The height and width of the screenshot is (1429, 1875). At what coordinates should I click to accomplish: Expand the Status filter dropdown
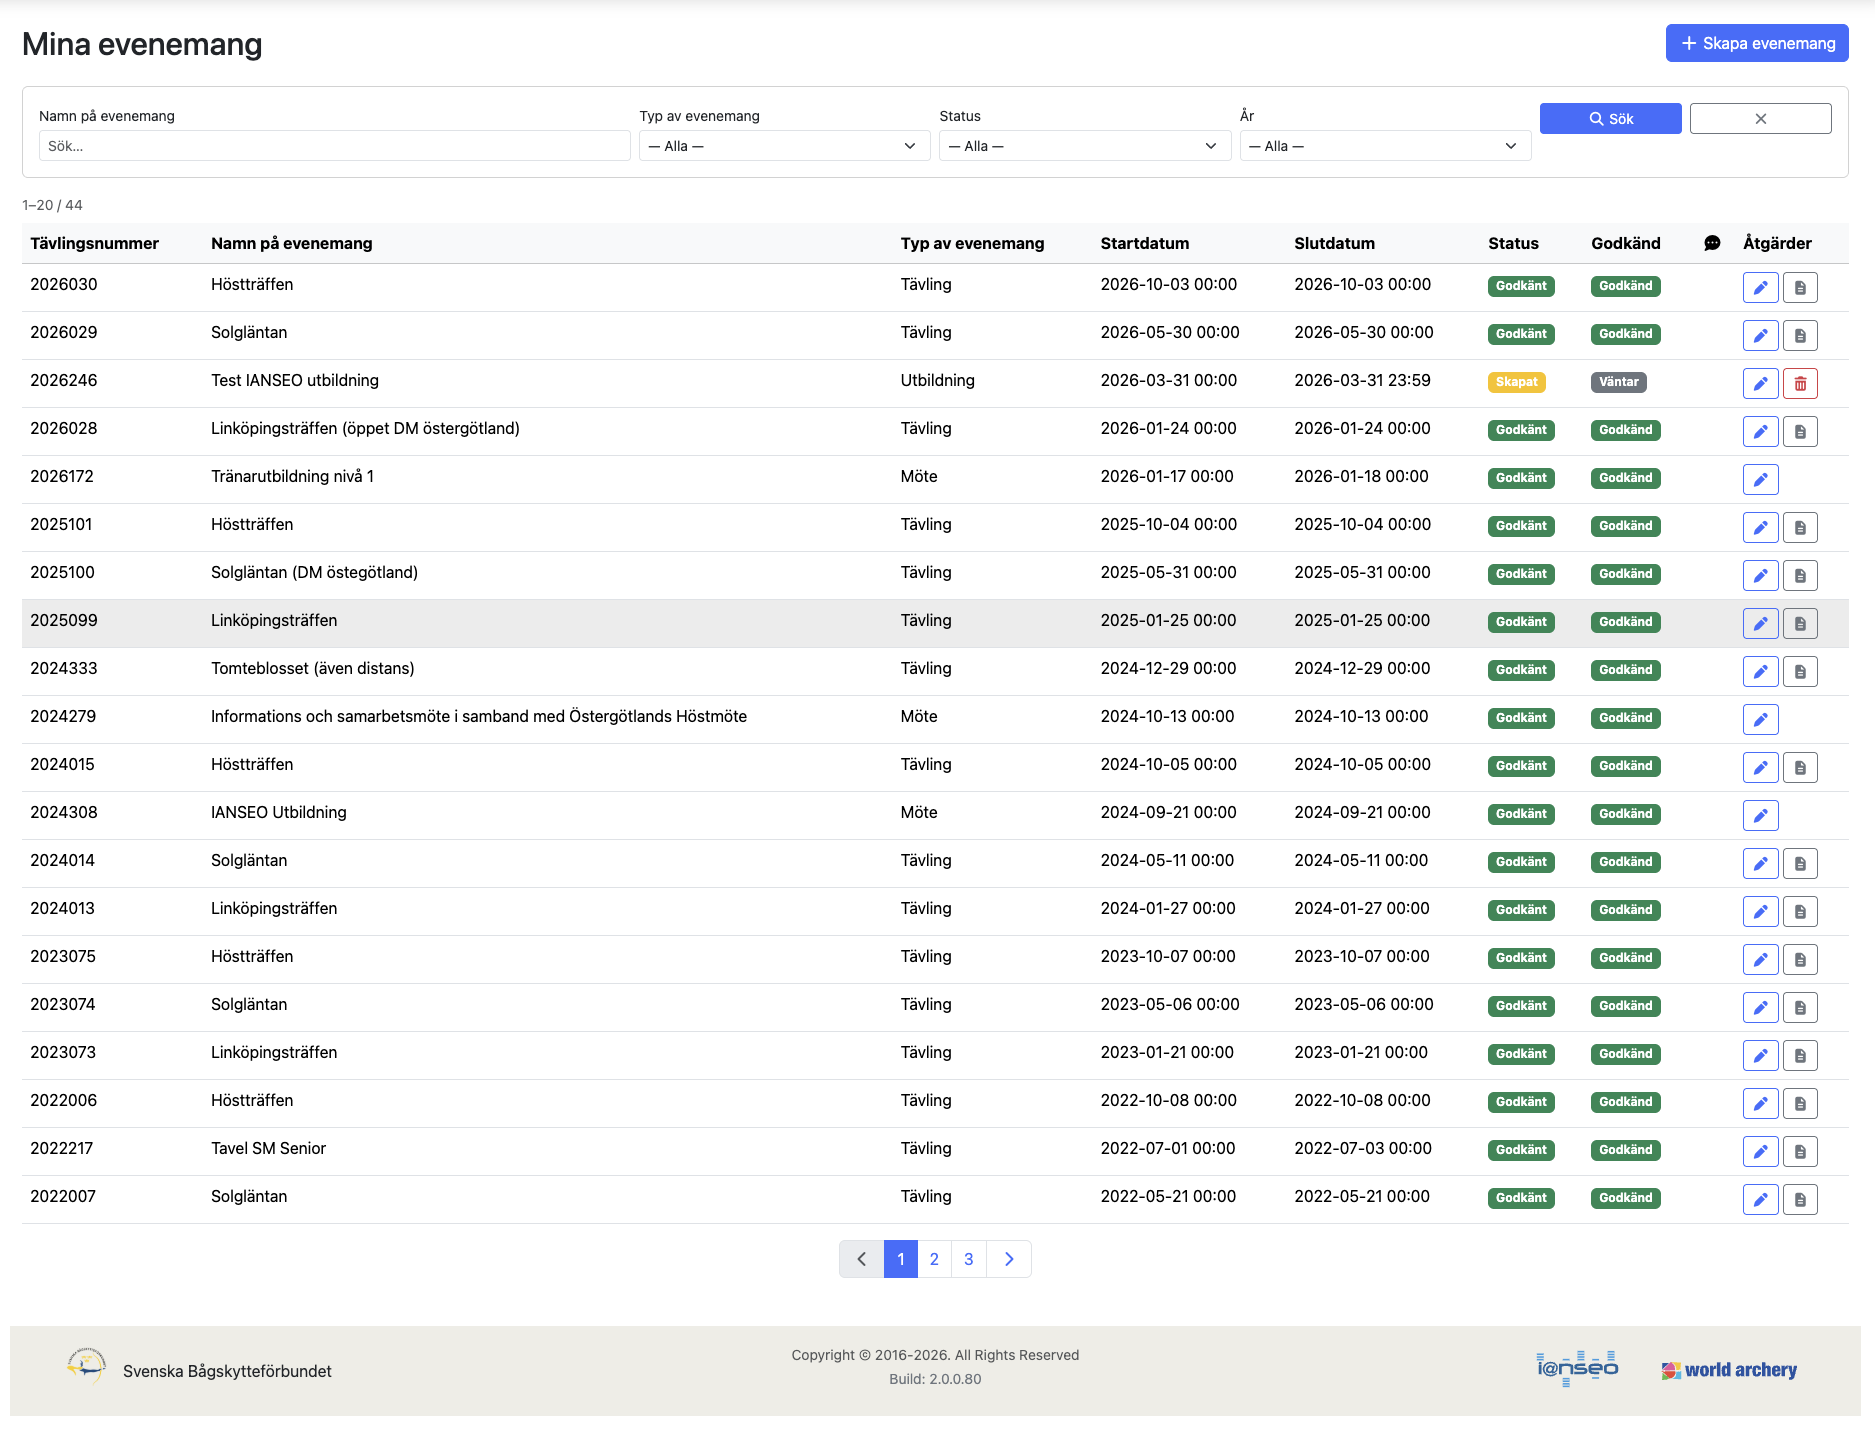(x=1084, y=146)
